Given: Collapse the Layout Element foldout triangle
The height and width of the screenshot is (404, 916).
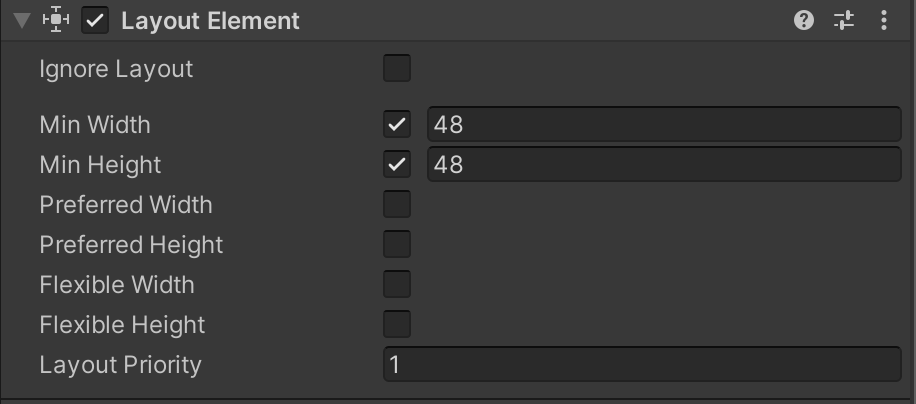Looking at the screenshot, I should (22, 21).
